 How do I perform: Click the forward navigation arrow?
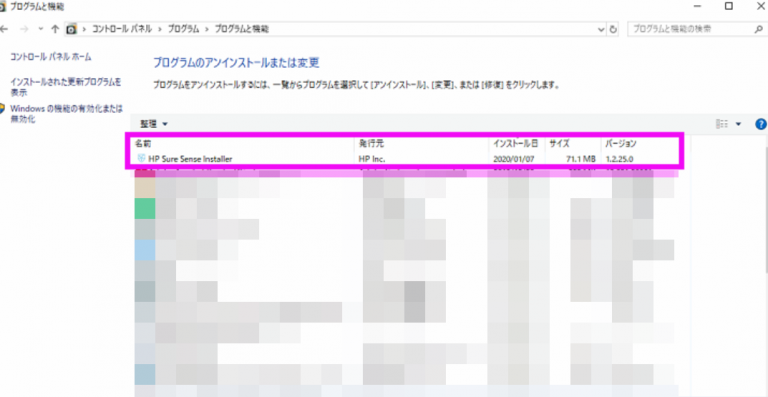pos(24,29)
